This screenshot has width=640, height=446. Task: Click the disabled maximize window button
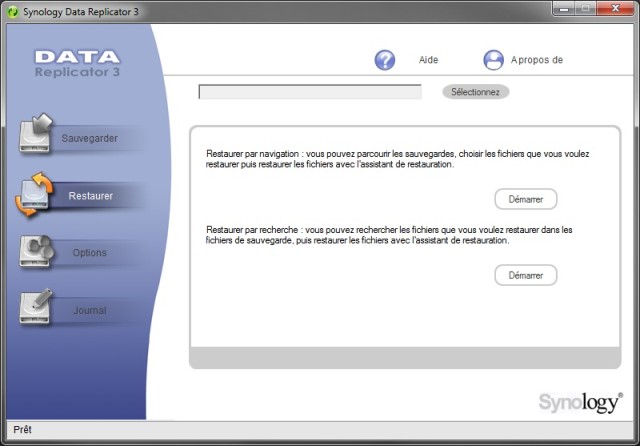point(586,8)
